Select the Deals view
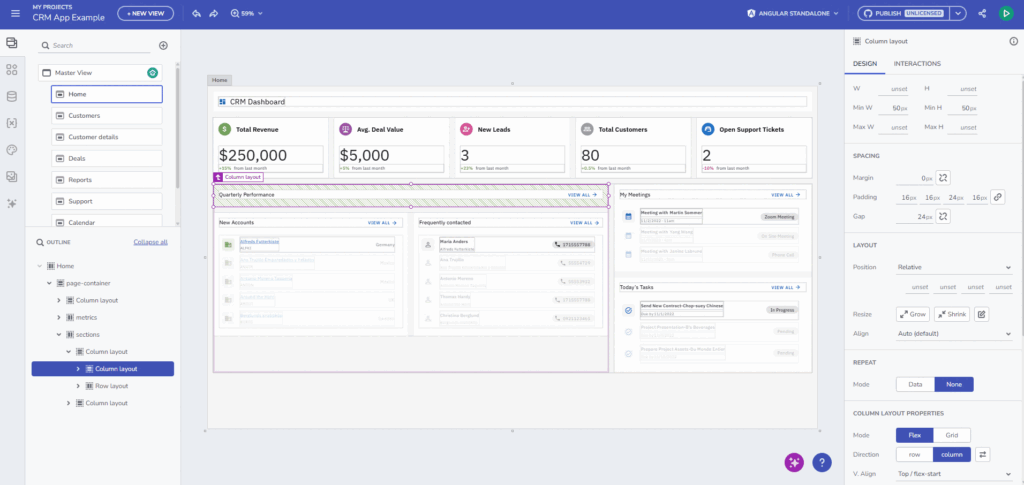1024x485 pixels. [106, 159]
